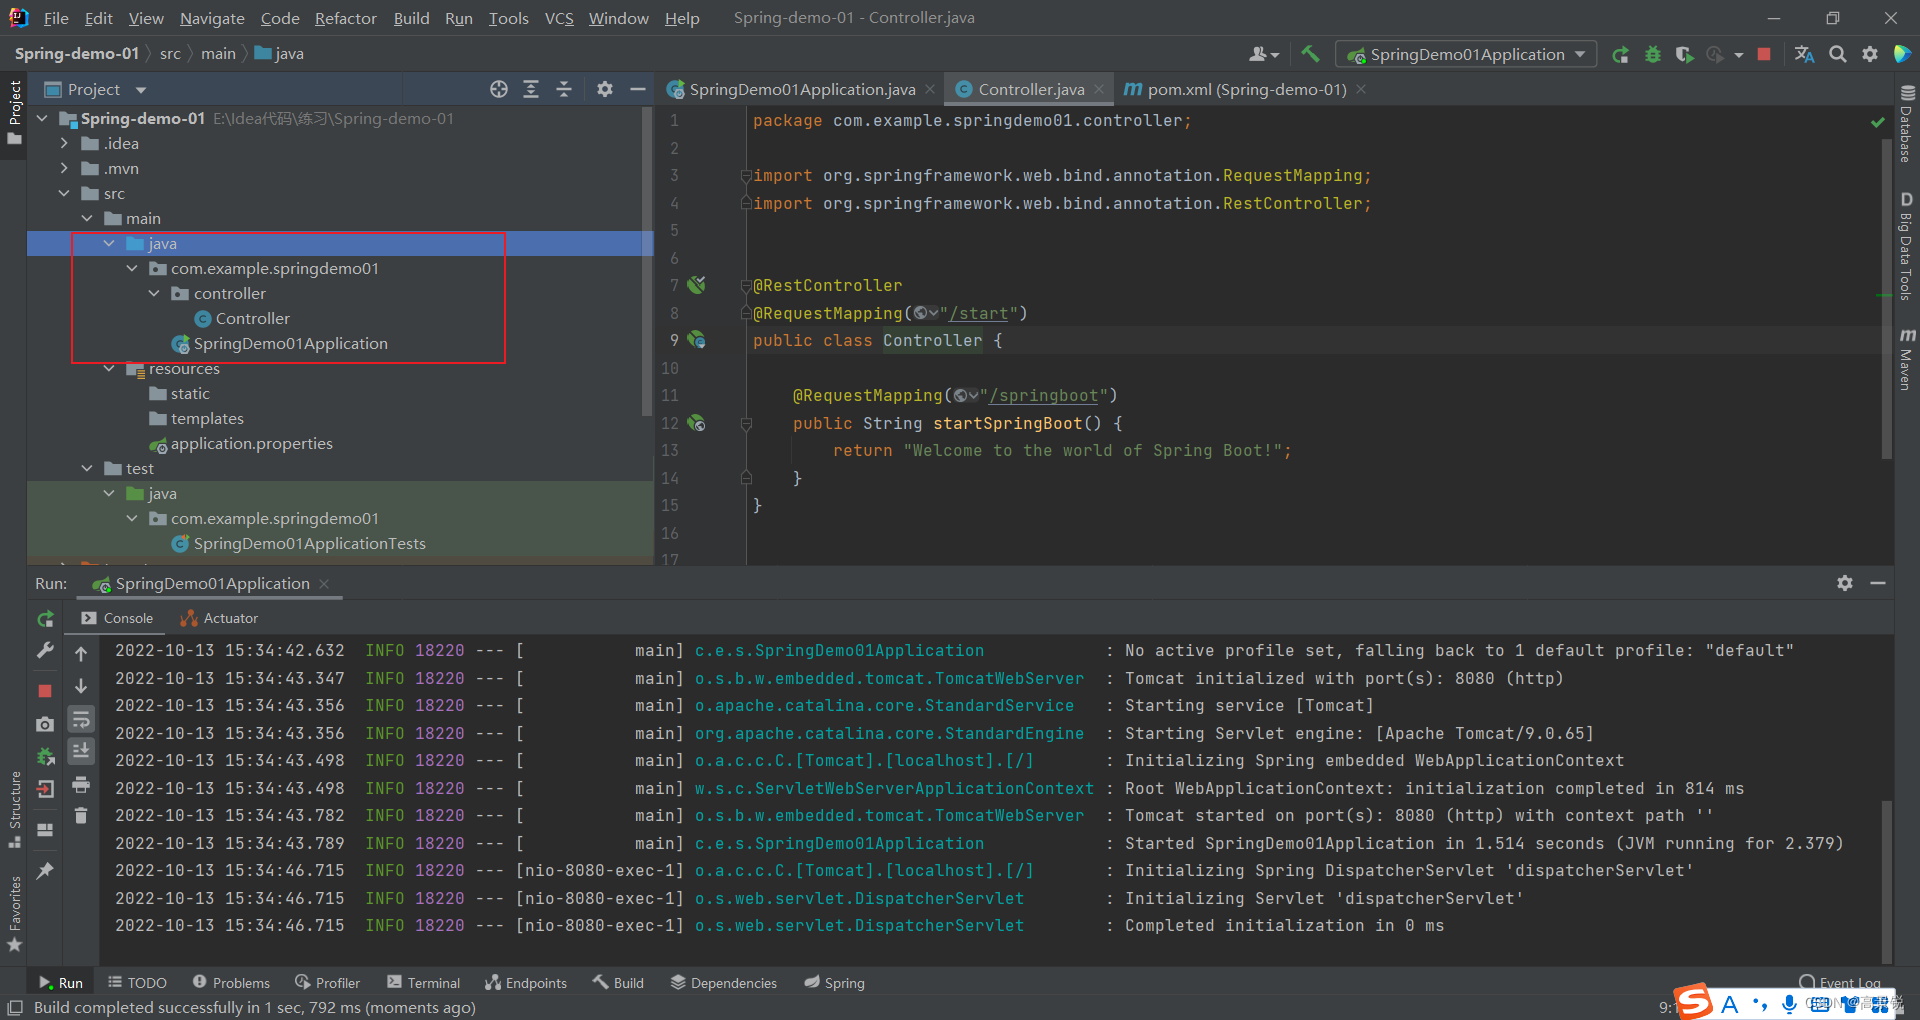Click the editor vertical scrollbar

[1887, 300]
